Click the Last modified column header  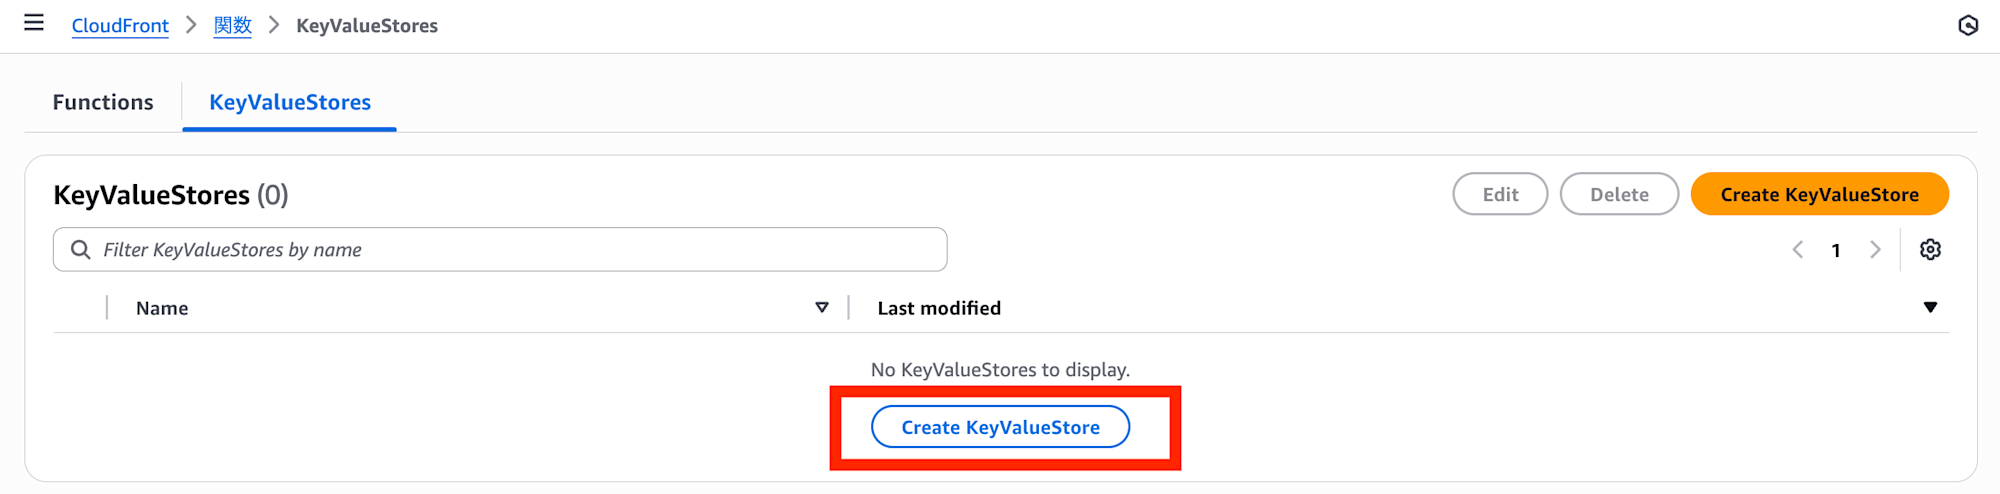coord(939,309)
